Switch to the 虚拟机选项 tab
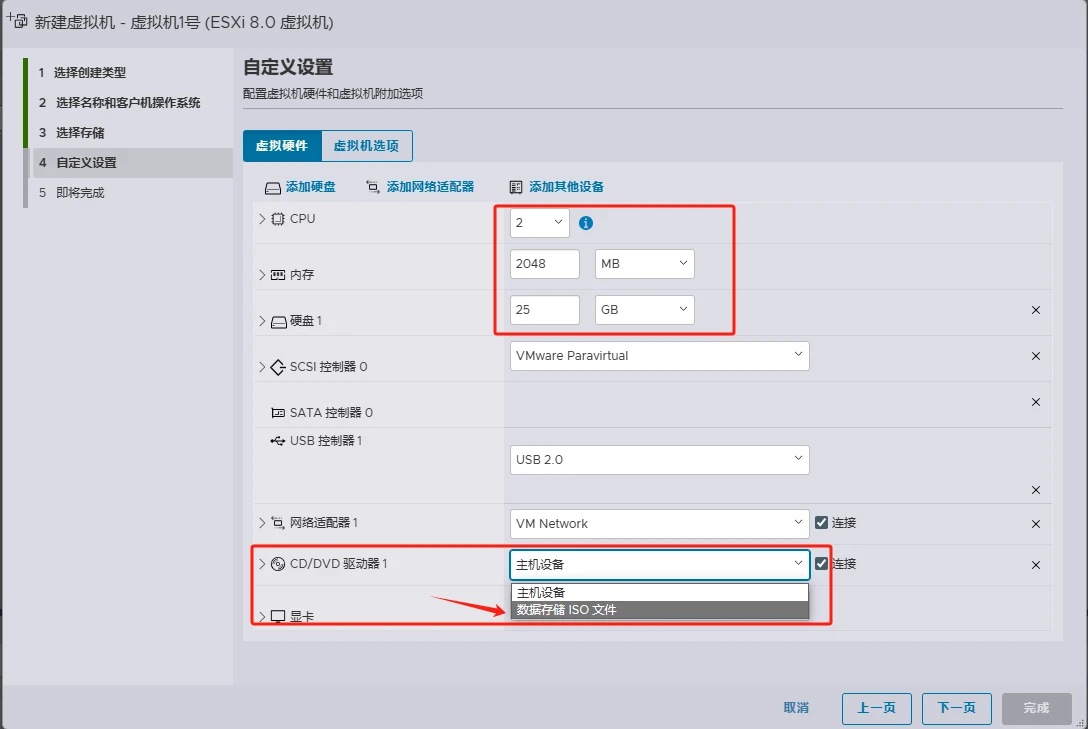Image resolution: width=1088 pixels, height=729 pixels. point(366,146)
